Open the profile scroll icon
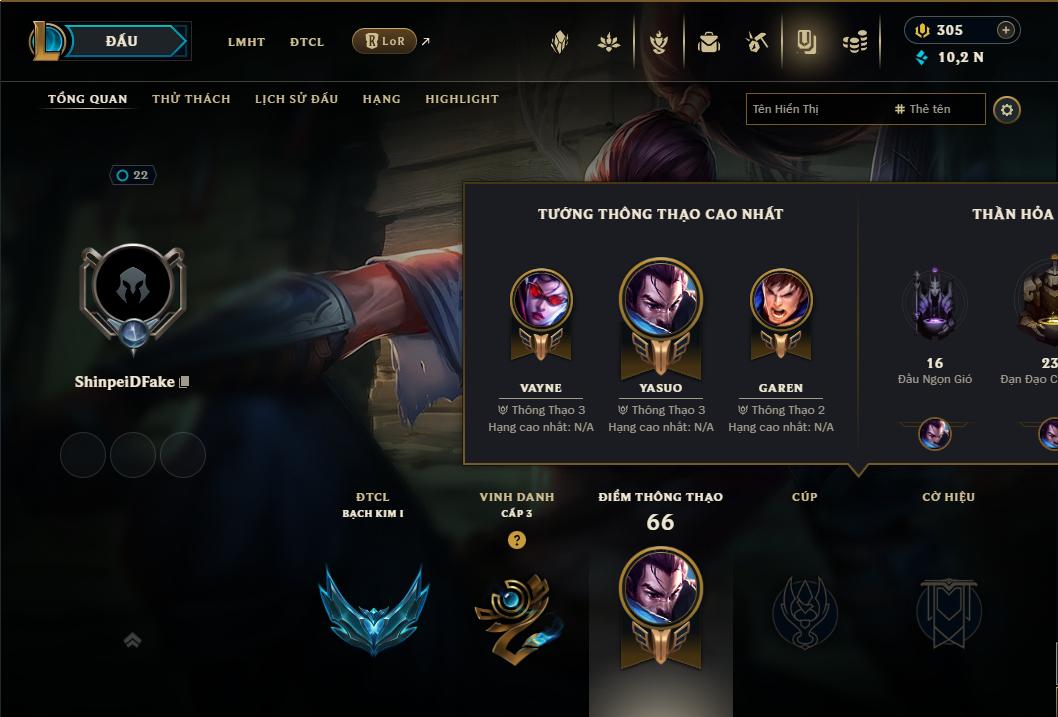This screenshot has height=717, width=1058. coord(806,42)
